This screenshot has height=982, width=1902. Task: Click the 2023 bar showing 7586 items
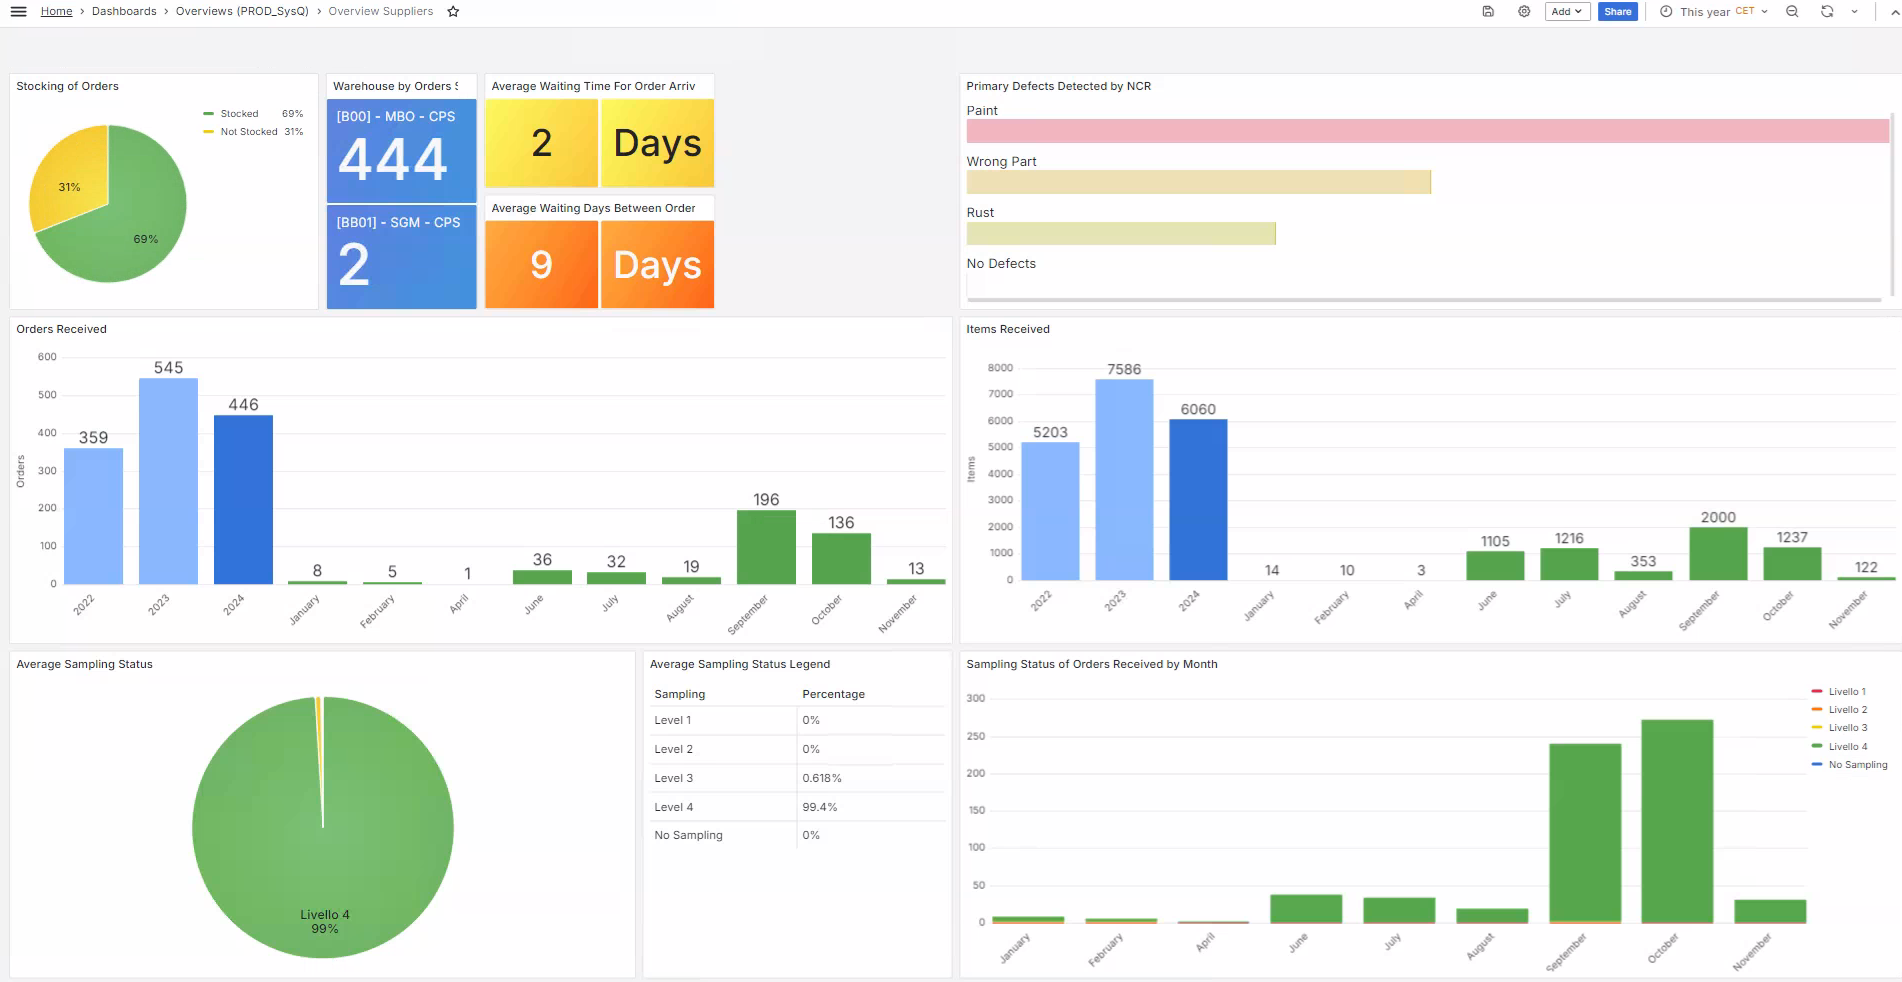pyautogui.click(x=1124, y=479)
